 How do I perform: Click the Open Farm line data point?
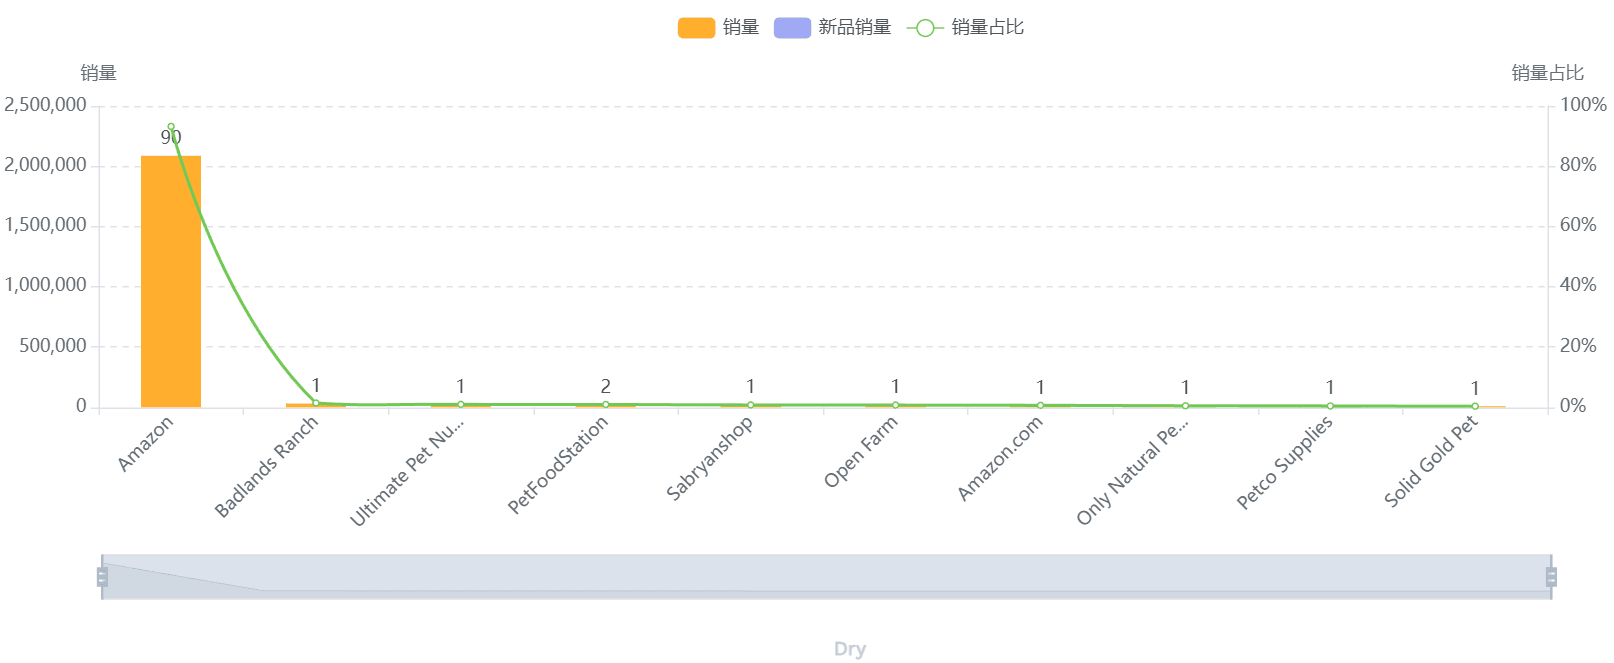896,405
